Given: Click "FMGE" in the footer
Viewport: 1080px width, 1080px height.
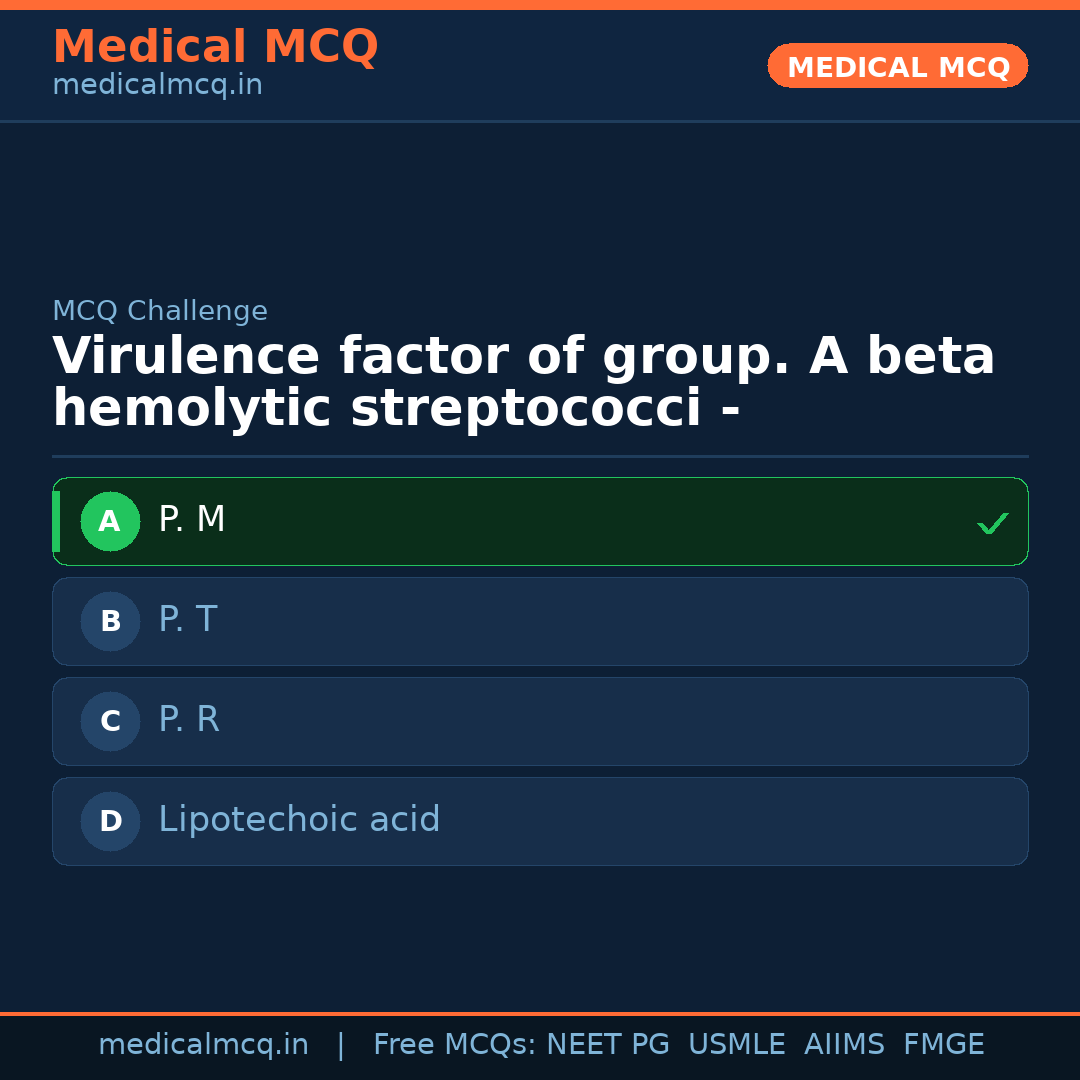Looking at the screenshot, I should (x=943, y=1045).
